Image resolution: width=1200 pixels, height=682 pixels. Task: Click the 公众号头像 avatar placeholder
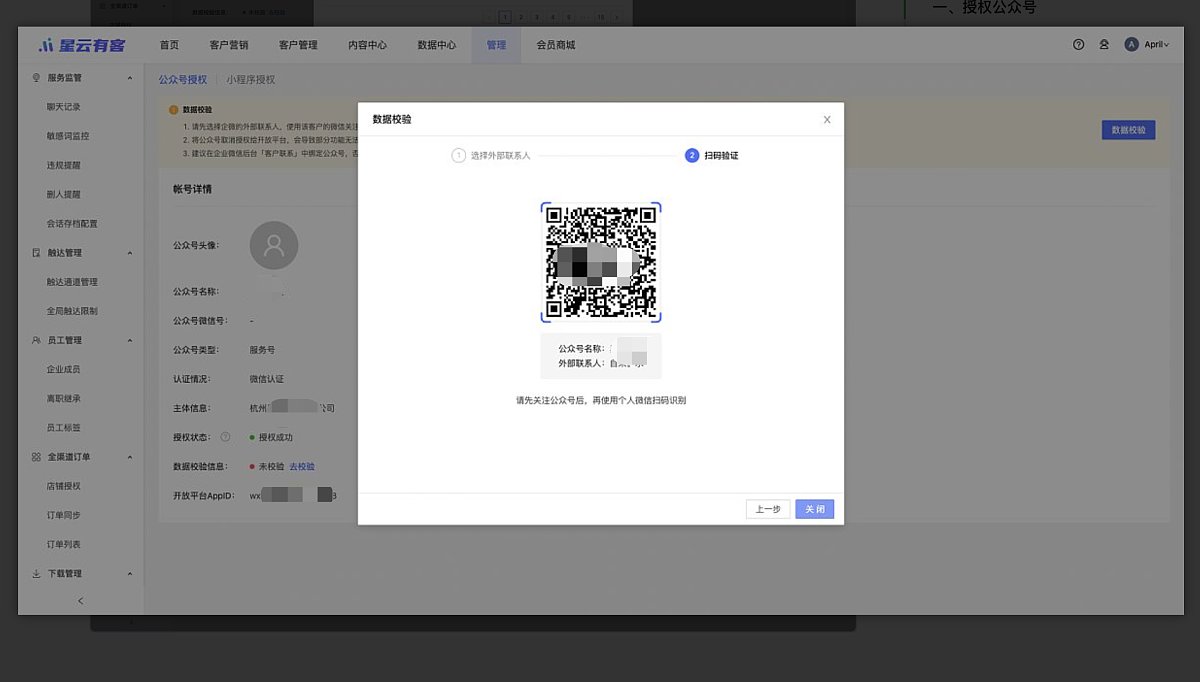pyautogui.click(x=274, y=245)
